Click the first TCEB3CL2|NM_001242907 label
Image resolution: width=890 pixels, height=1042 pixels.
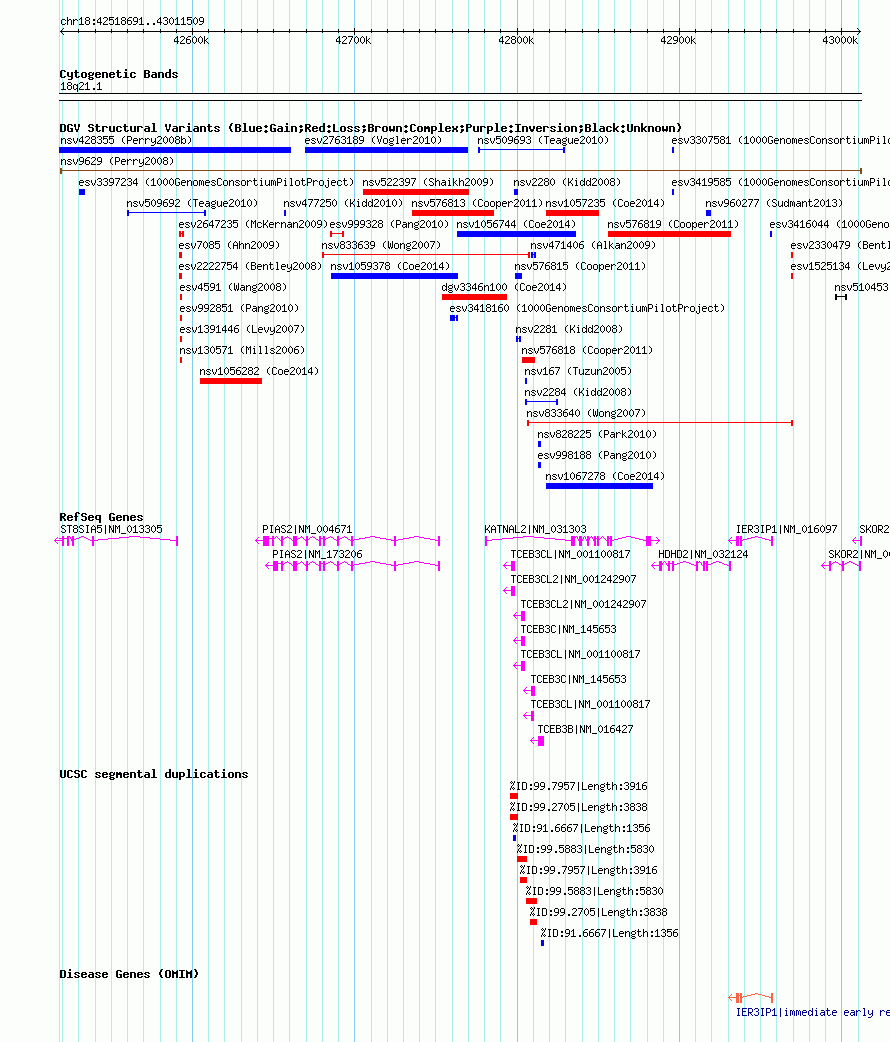click(573, 579)
